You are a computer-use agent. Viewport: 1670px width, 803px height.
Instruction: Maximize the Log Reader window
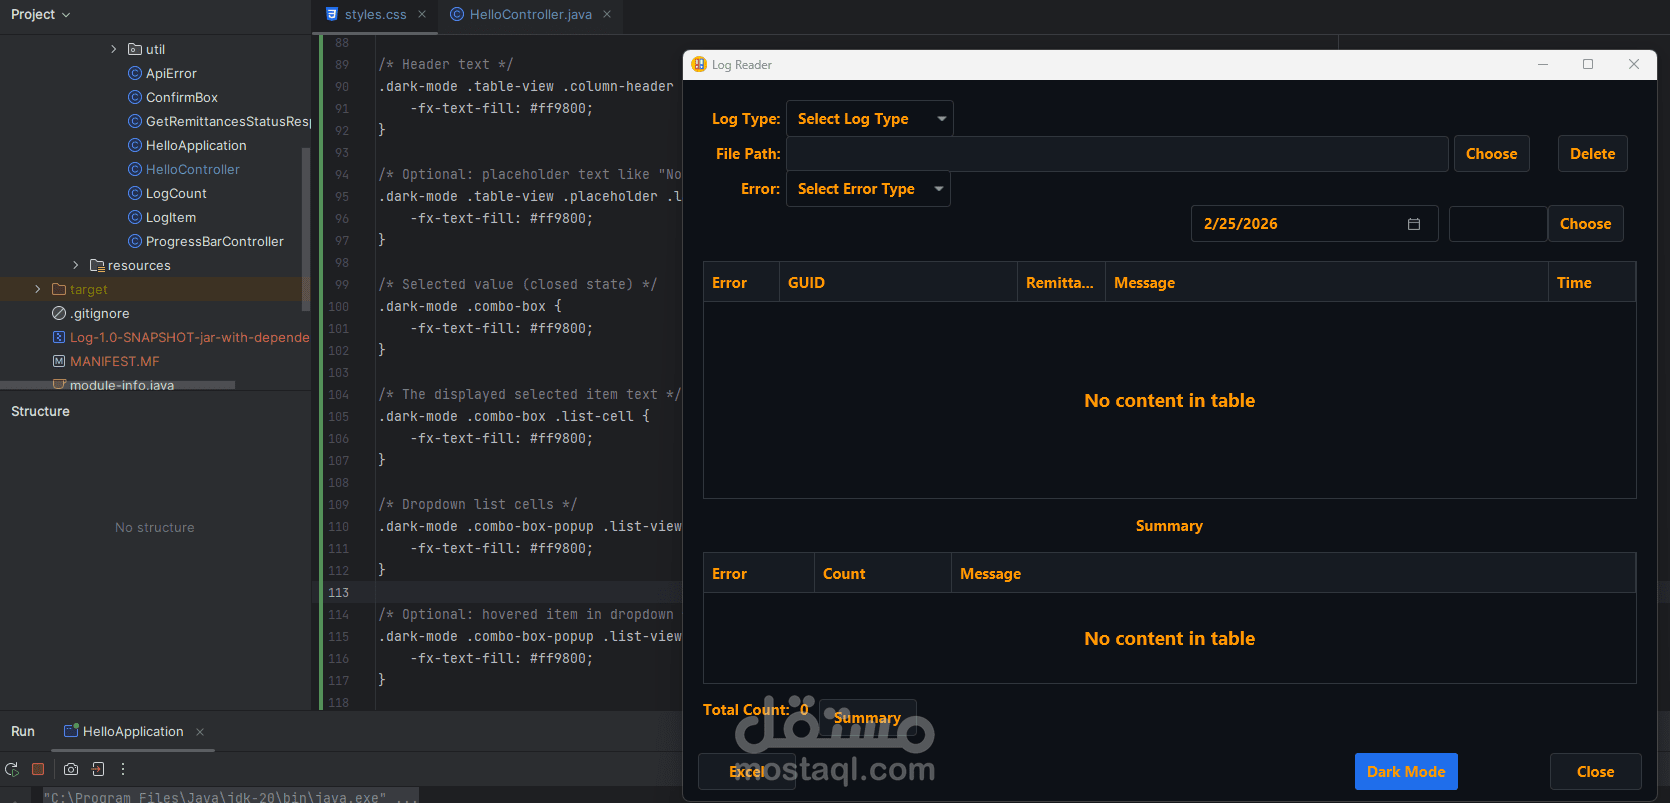pyautogui.click(x=1588, y=64)
